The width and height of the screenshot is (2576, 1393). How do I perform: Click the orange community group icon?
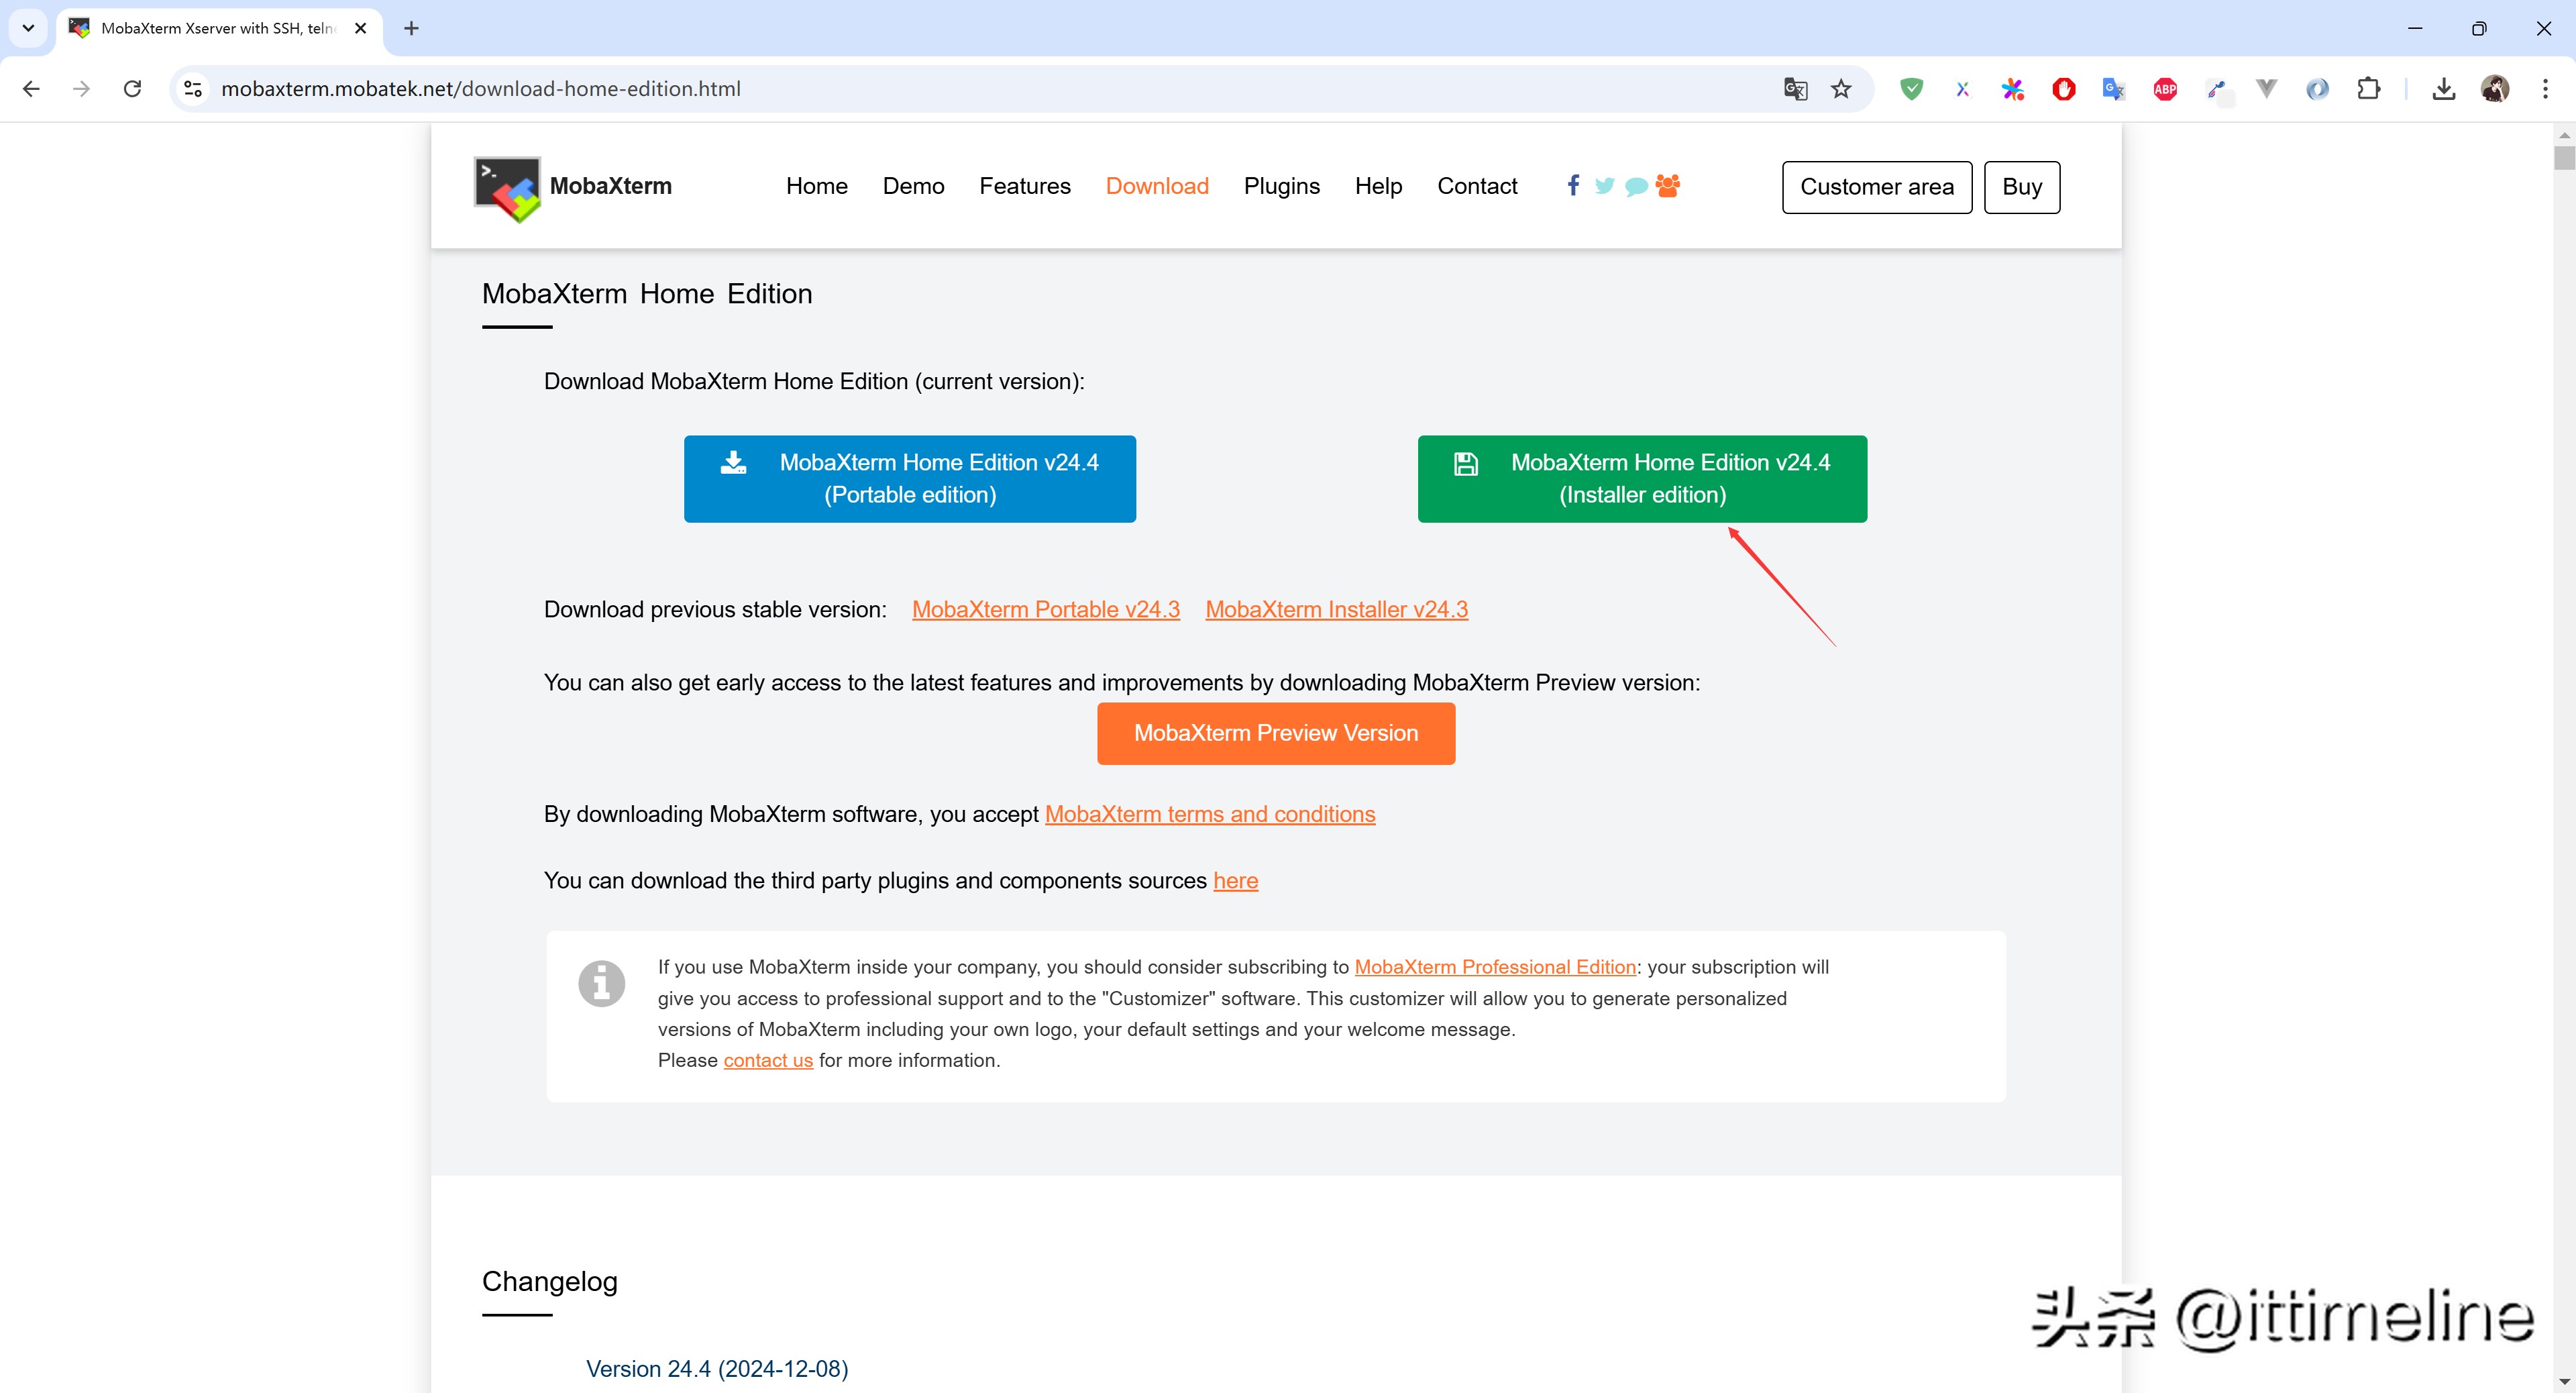1667,185
